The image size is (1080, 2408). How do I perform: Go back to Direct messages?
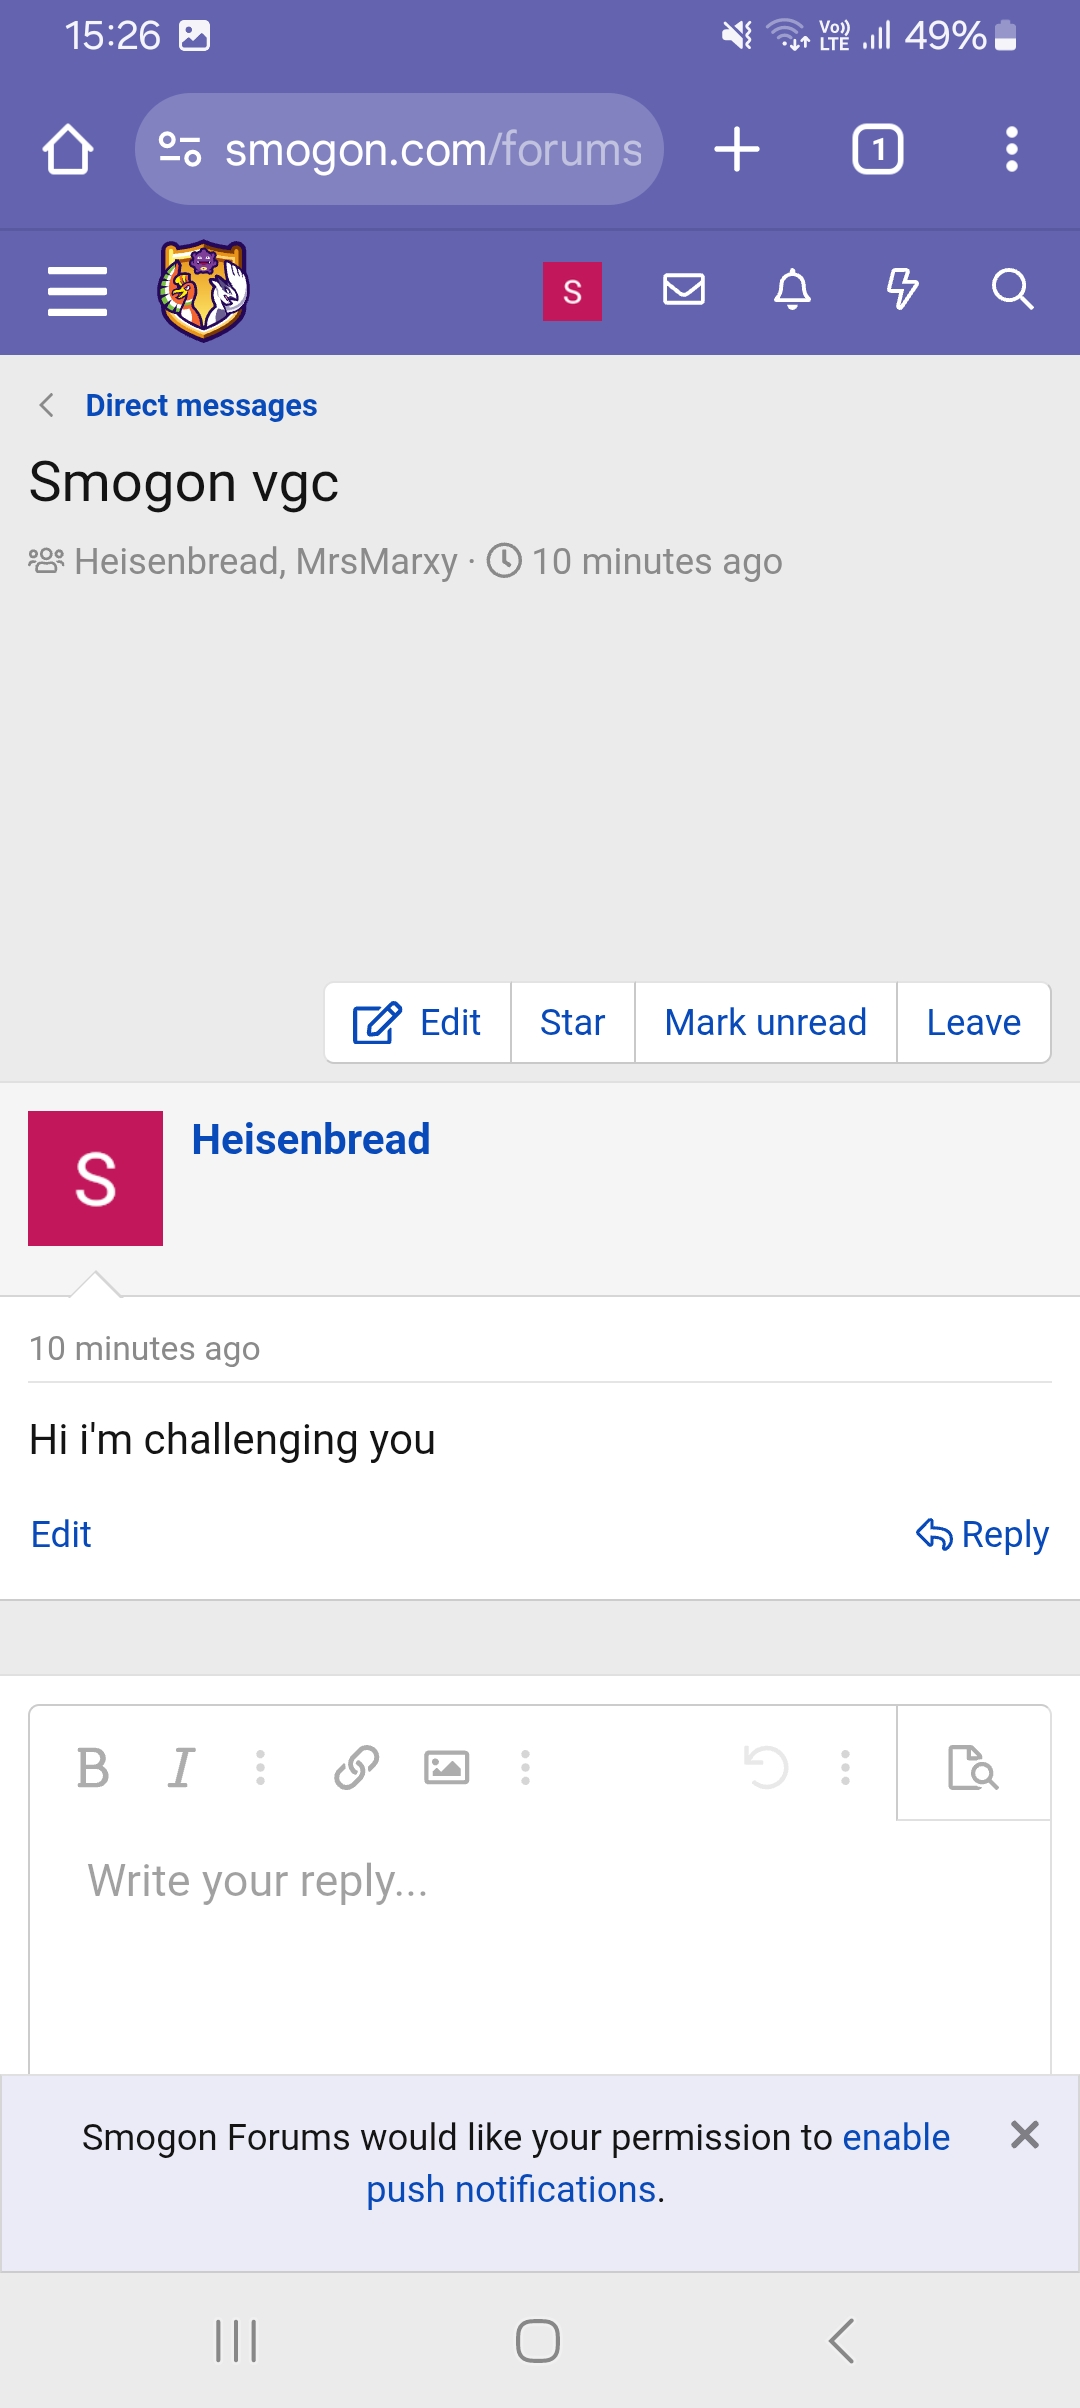(200, 405)
